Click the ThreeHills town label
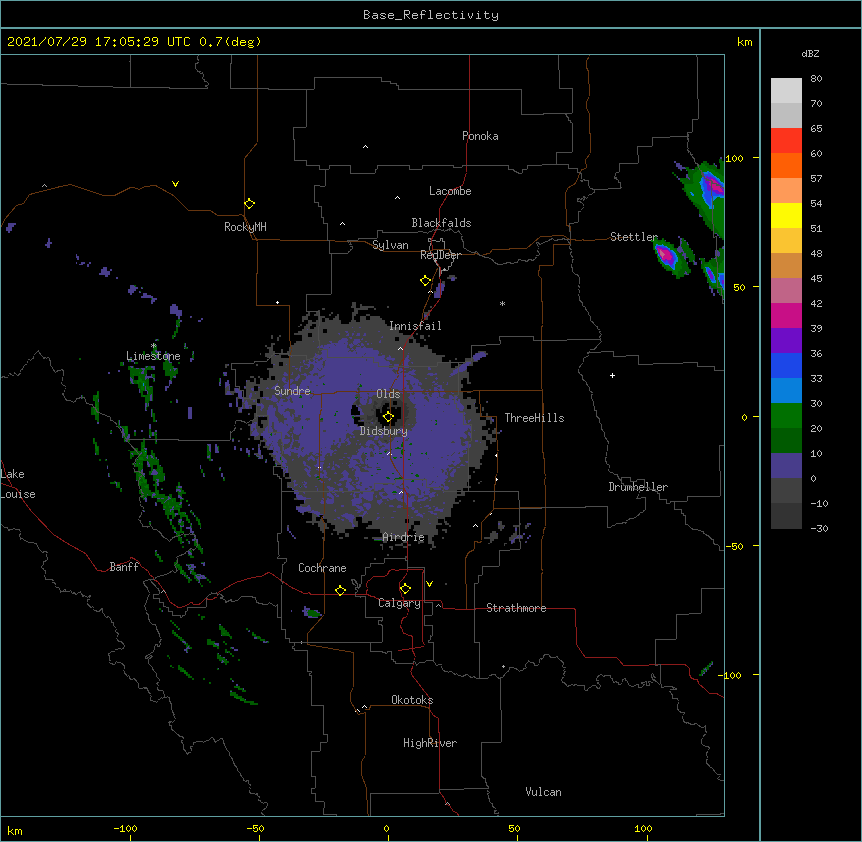This screenshot has height=842, width=862. click(x=534, y=418)
